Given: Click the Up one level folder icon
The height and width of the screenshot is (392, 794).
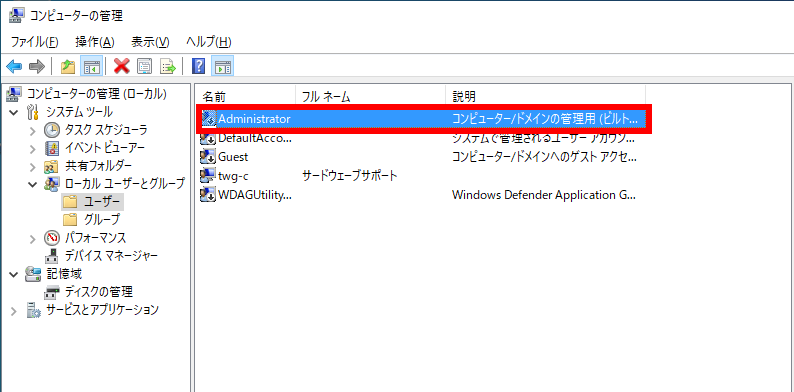Looking at the screenshot, I should click(68, 66).
